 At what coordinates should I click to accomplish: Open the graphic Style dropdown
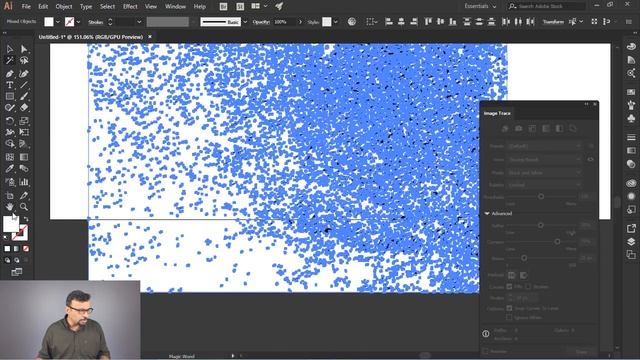[336, 22]
